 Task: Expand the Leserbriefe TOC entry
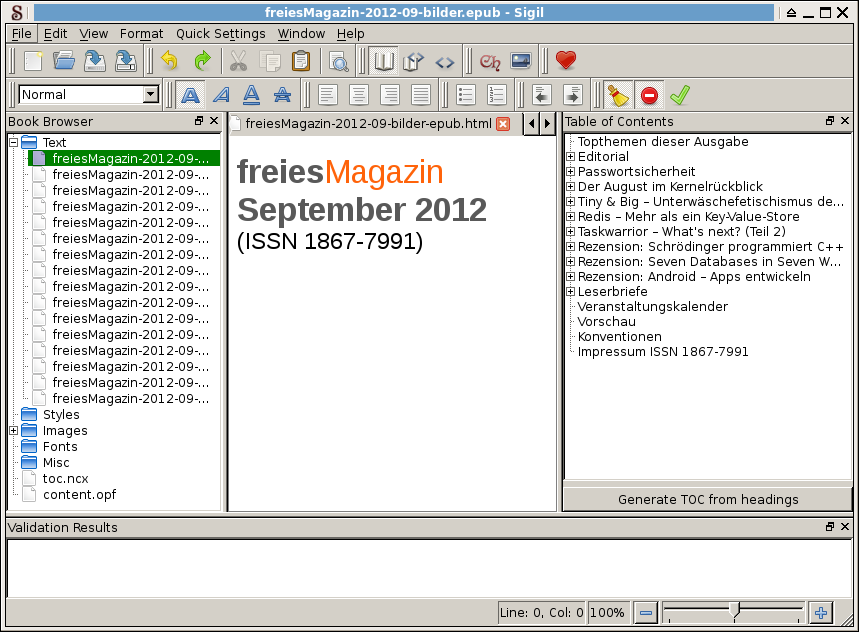coord(570,291)
